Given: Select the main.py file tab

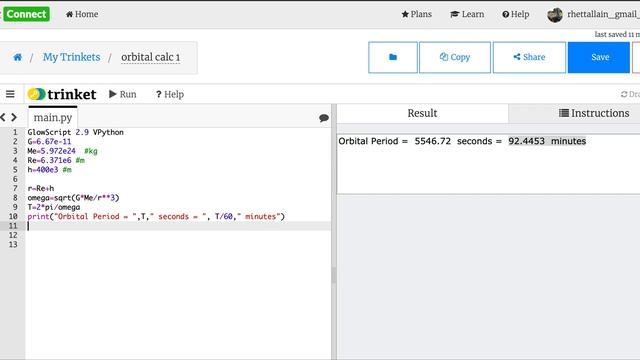Looking at the screenshot, I should pyautogui.click(x=53, y=118).
